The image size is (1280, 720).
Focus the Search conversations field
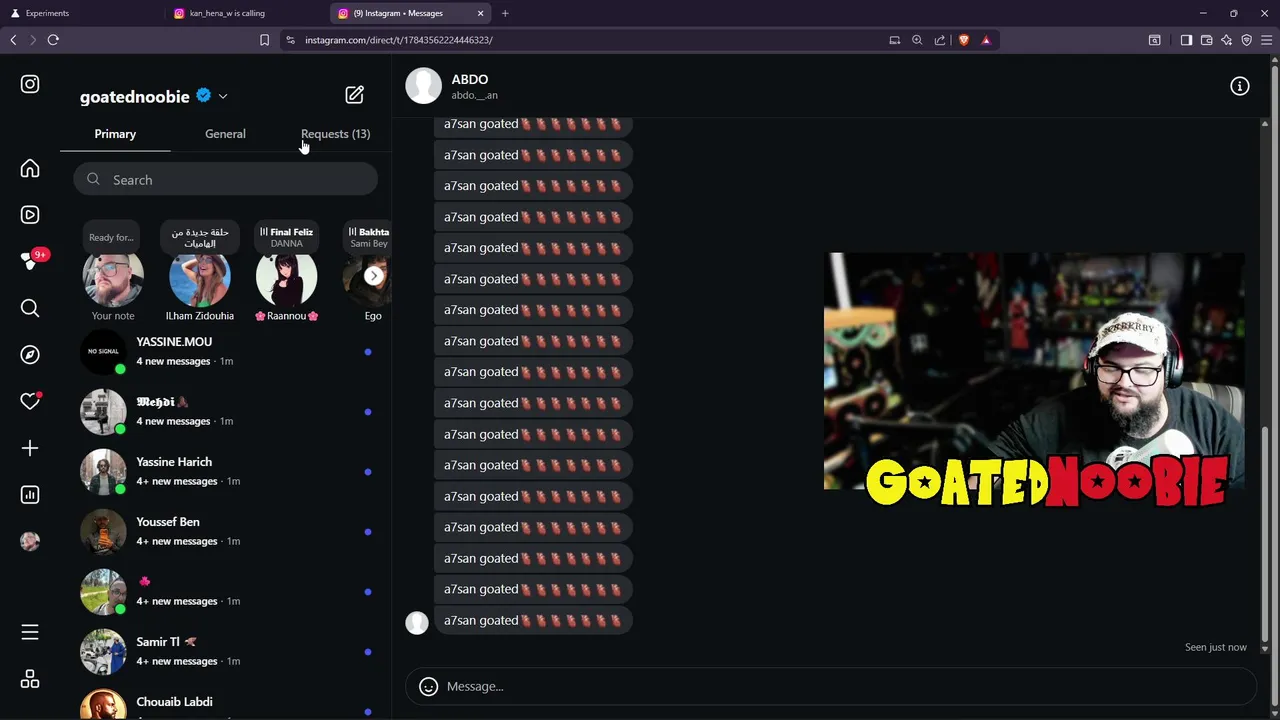225,180
